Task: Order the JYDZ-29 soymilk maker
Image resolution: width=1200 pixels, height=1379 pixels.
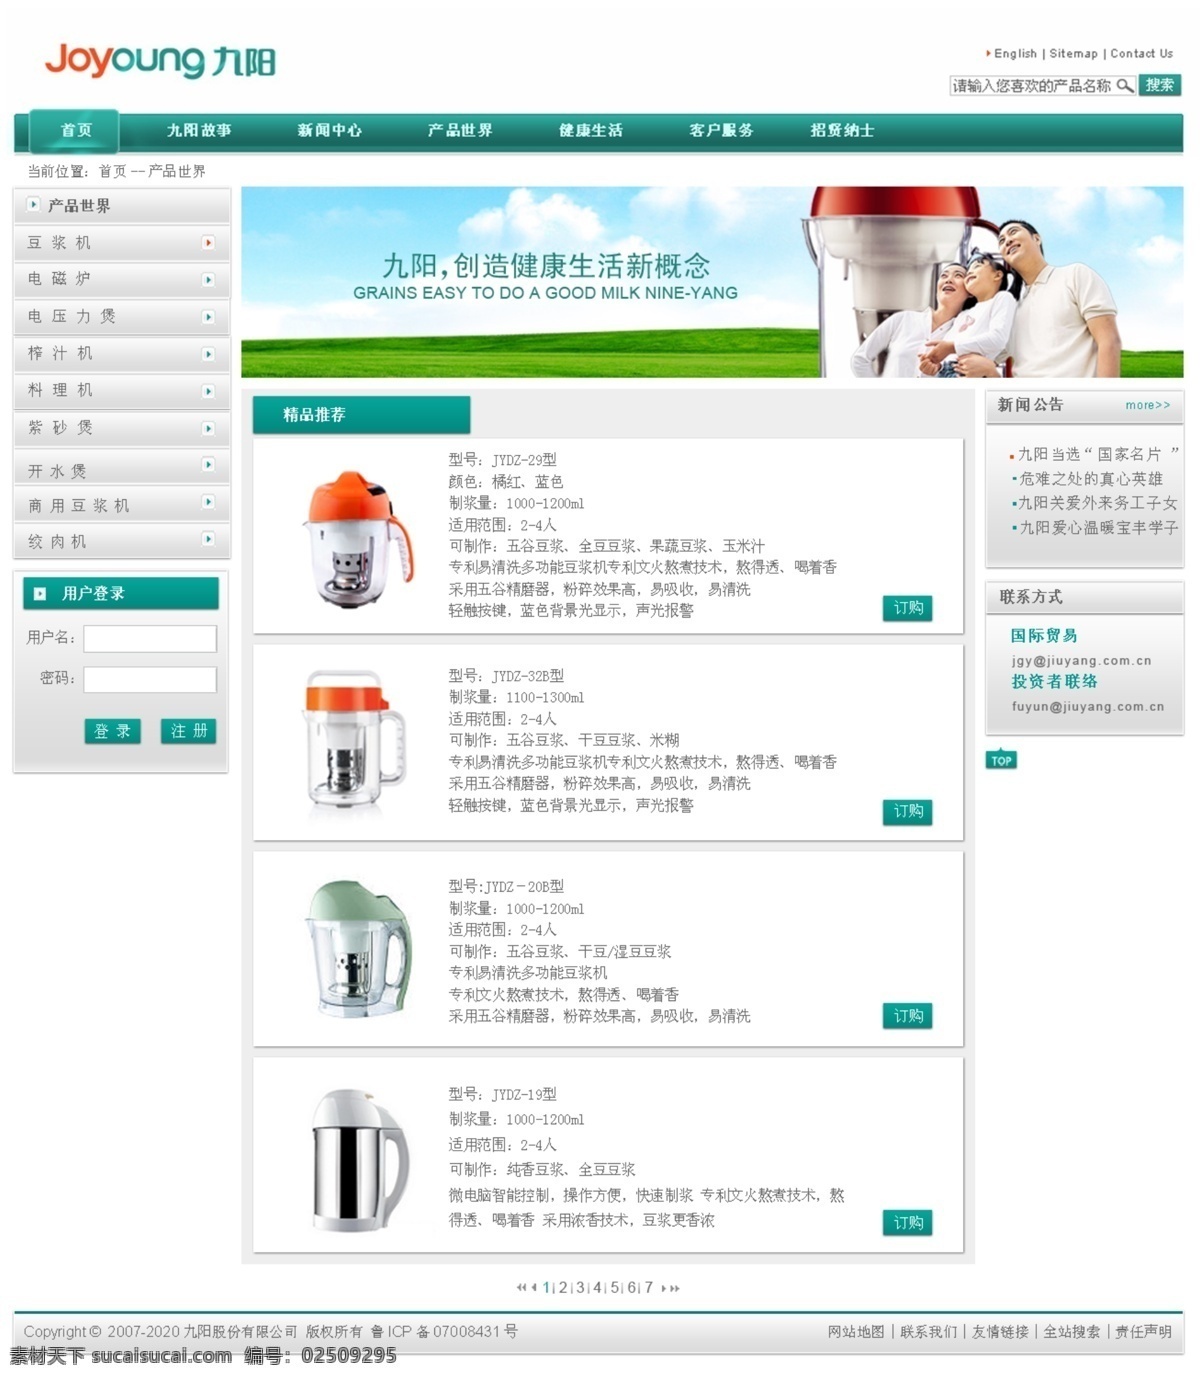Action: (x=907, y=608)
